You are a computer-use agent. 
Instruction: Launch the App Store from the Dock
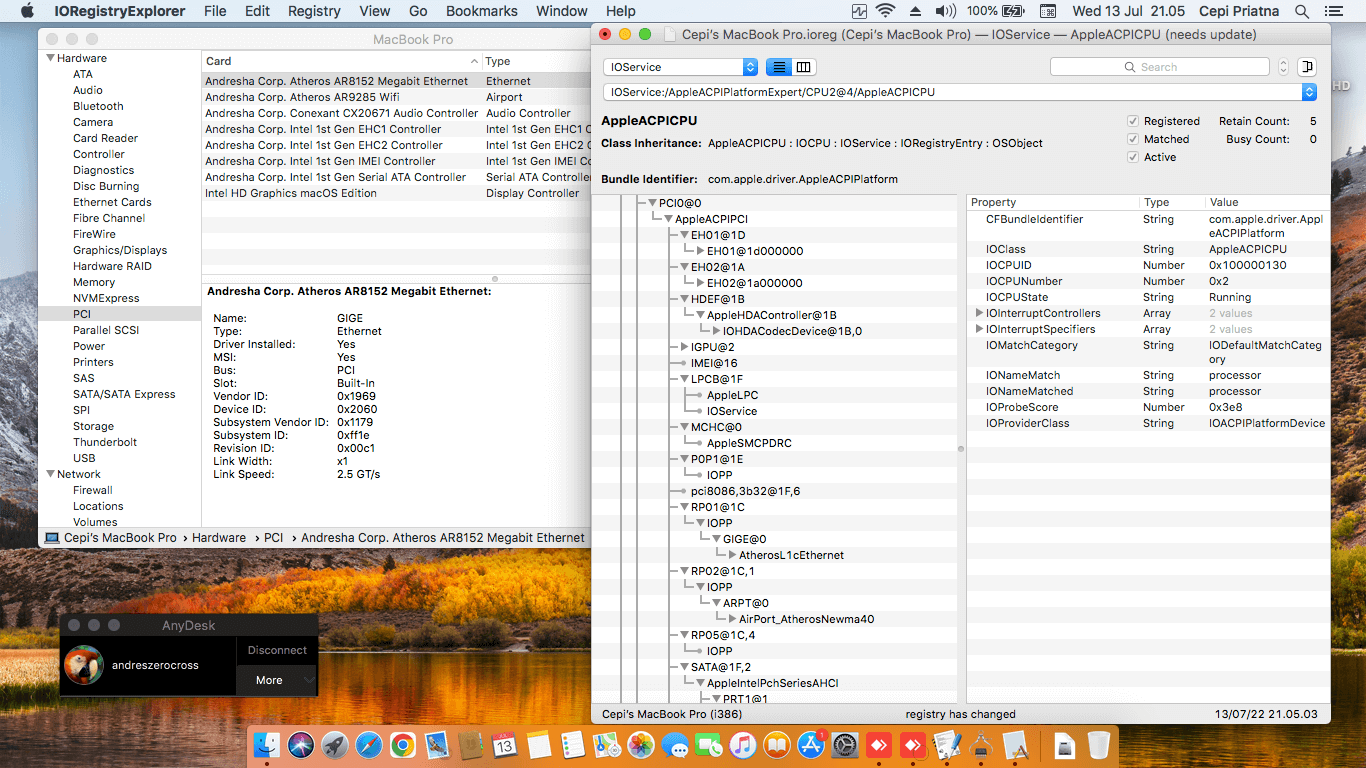coord(811,745)
